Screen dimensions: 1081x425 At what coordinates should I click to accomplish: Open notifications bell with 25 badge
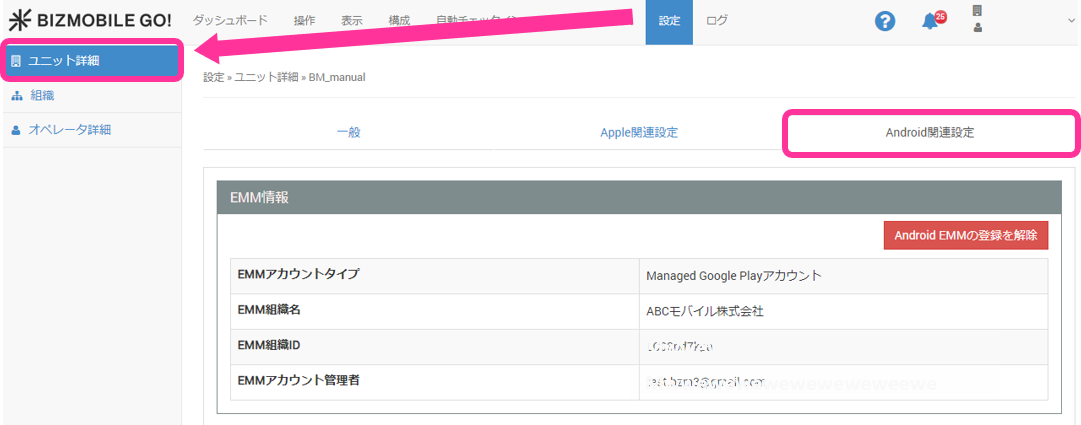[931, 21]
